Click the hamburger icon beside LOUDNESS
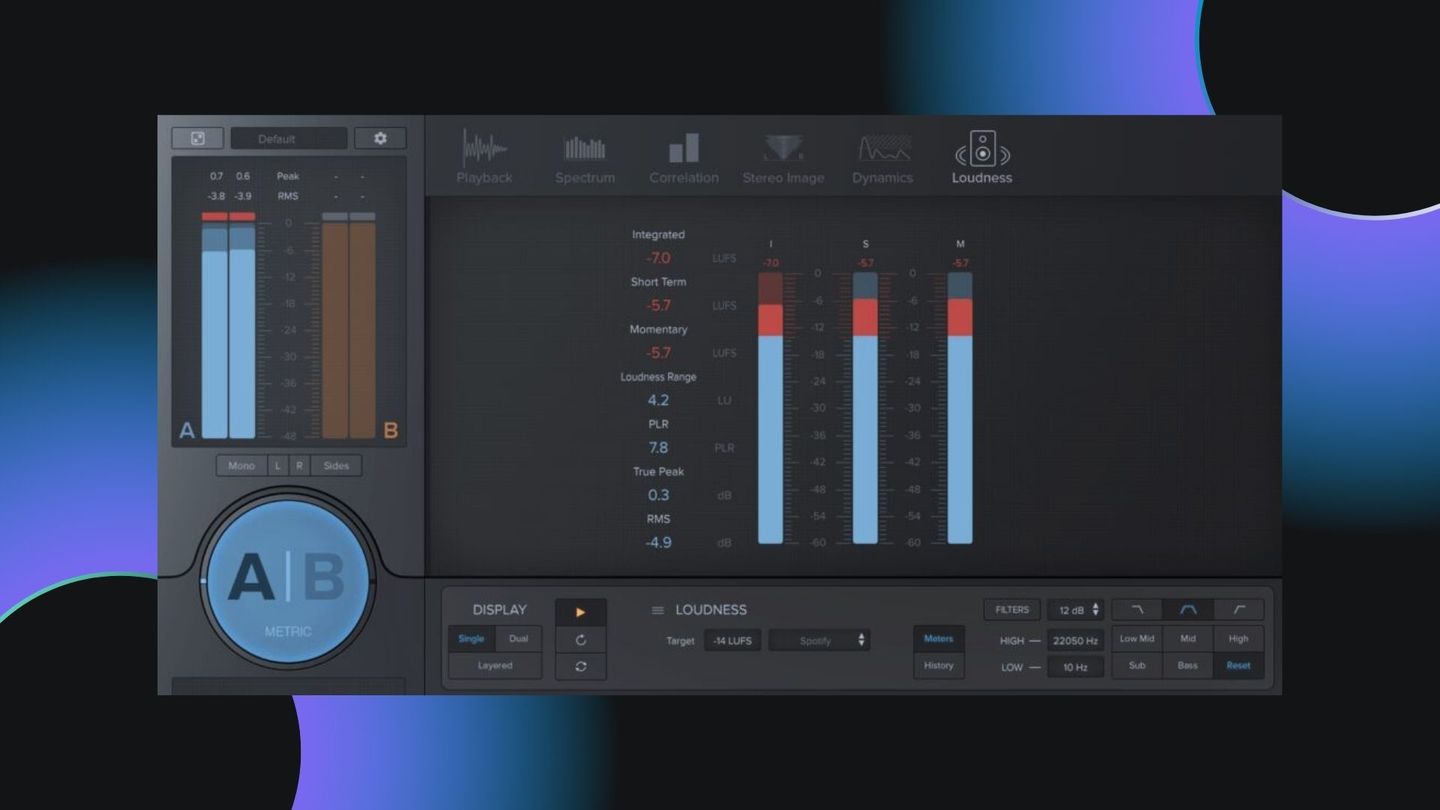Viewport: 1440px width, 810px height. click(658, 610)
